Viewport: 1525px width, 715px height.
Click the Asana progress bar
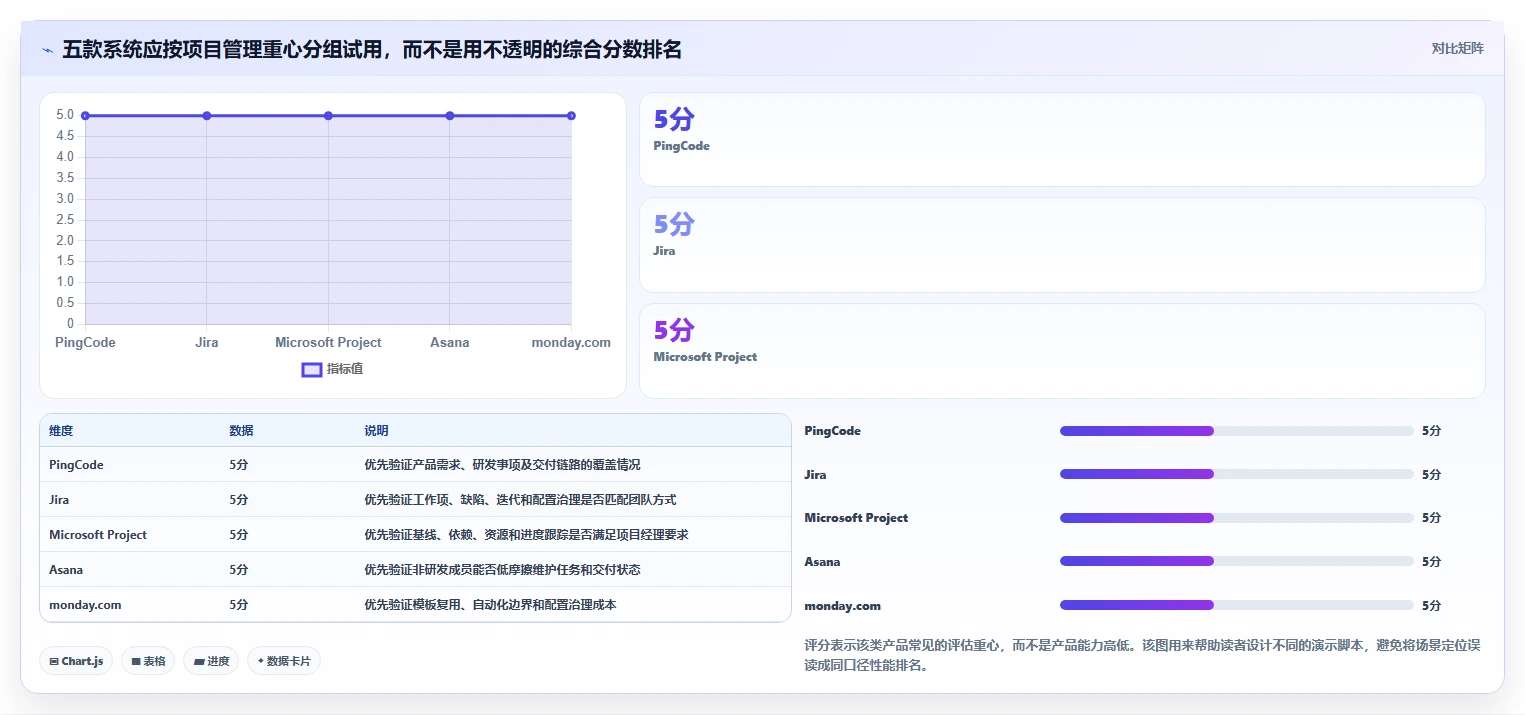point(1237,561)
